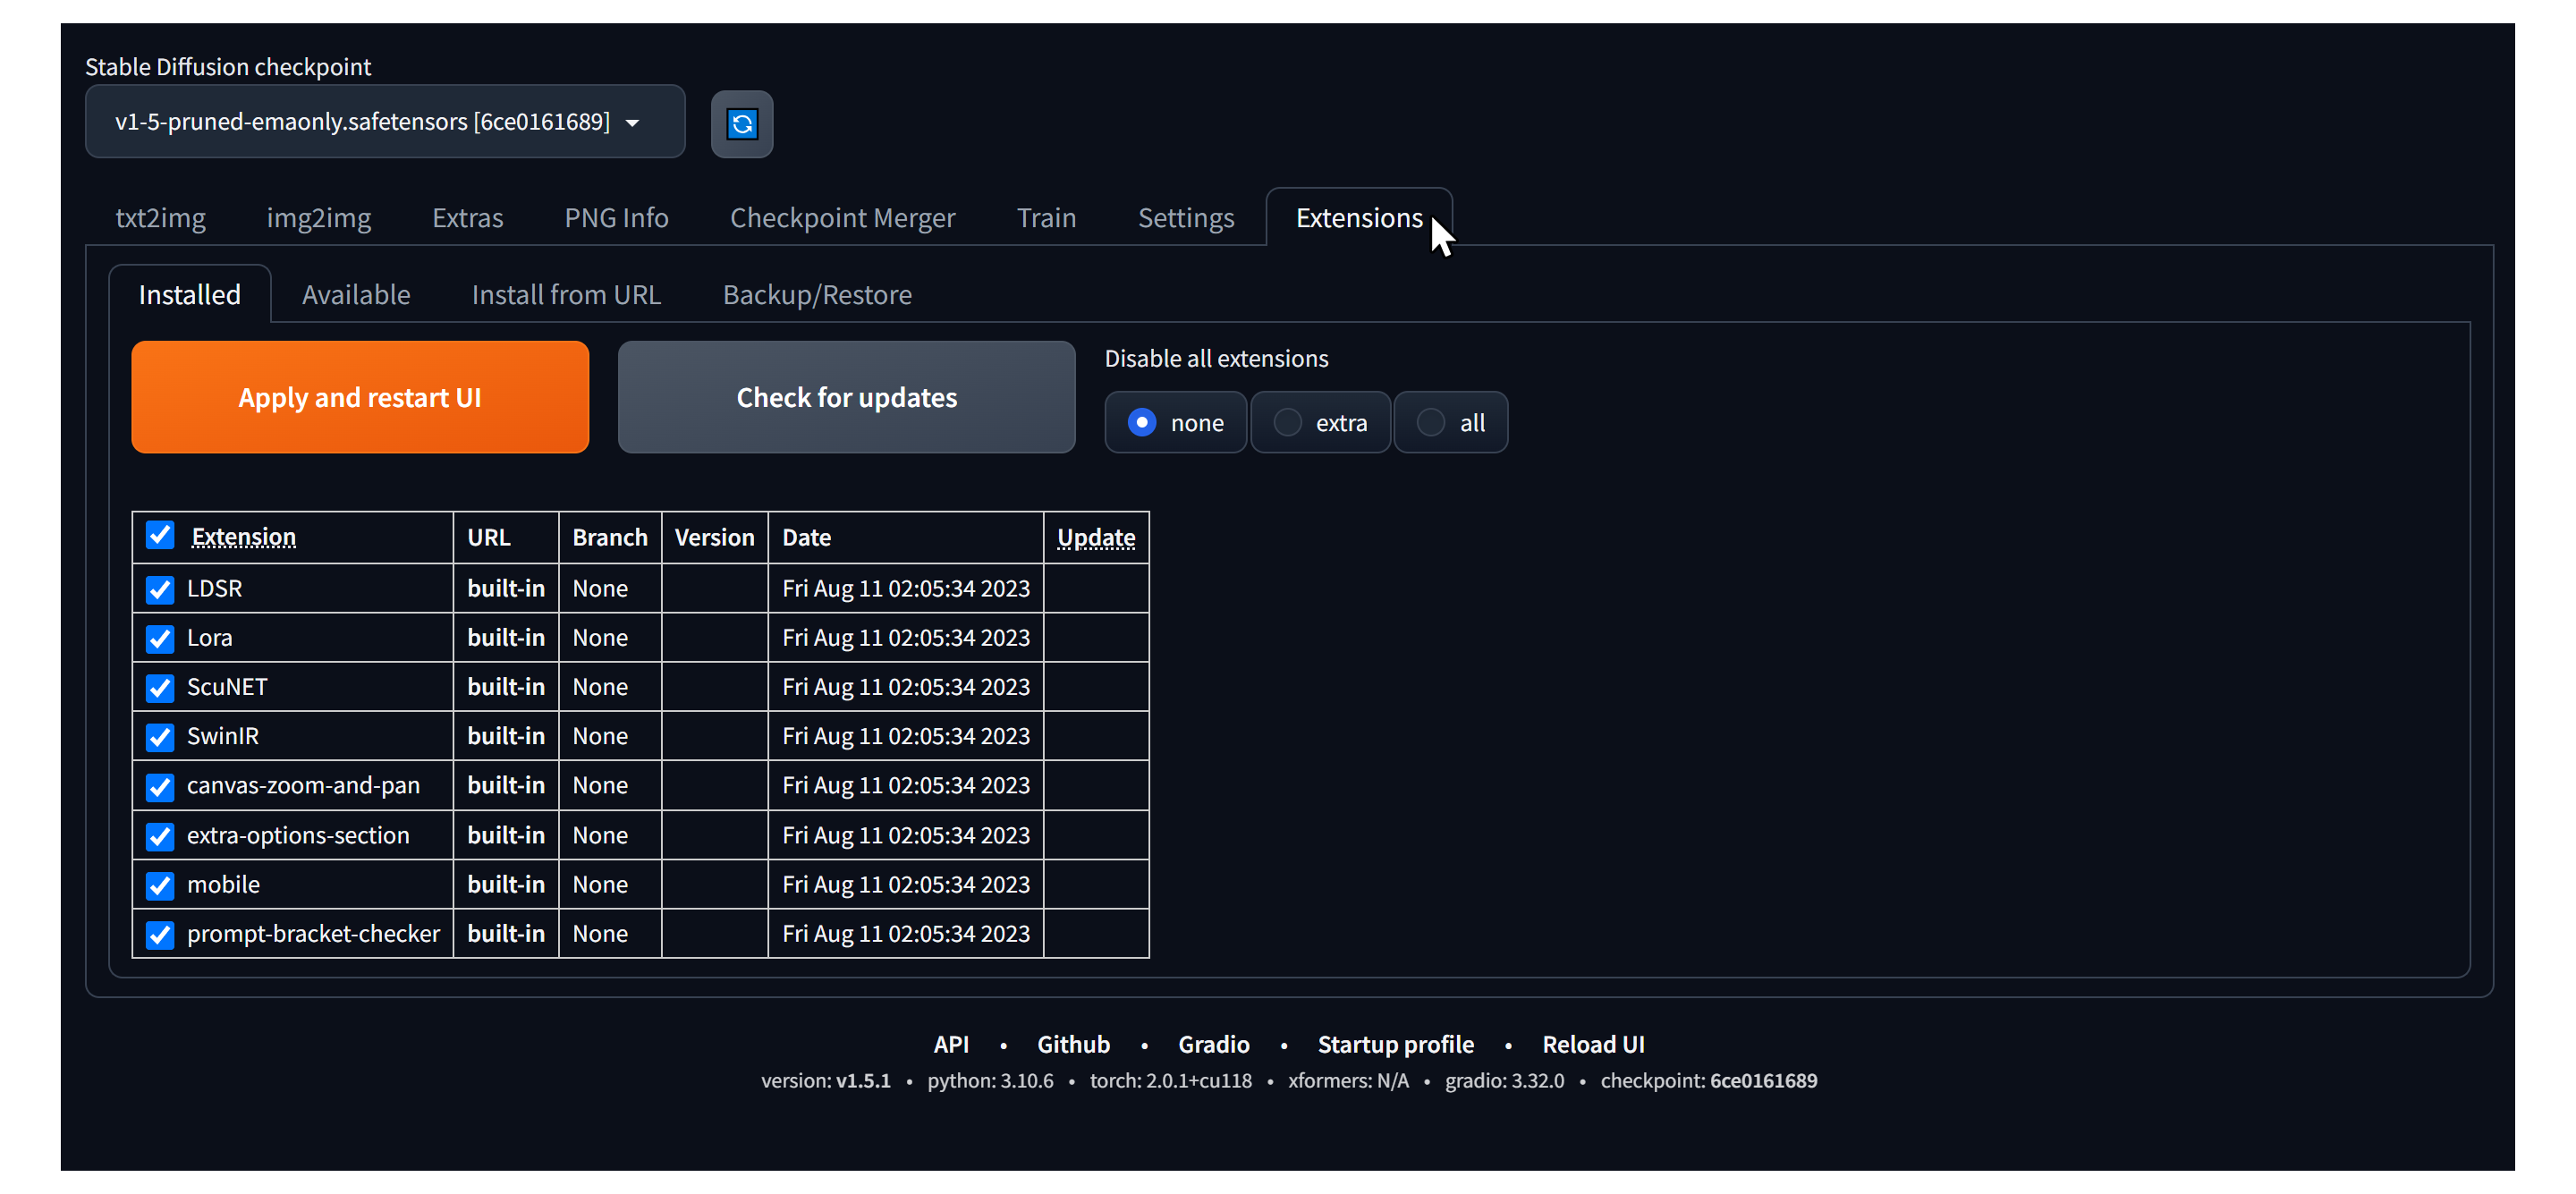2576x1194 pixels.
Task: Switch to the txt2img tab
Action: point(160,218)
